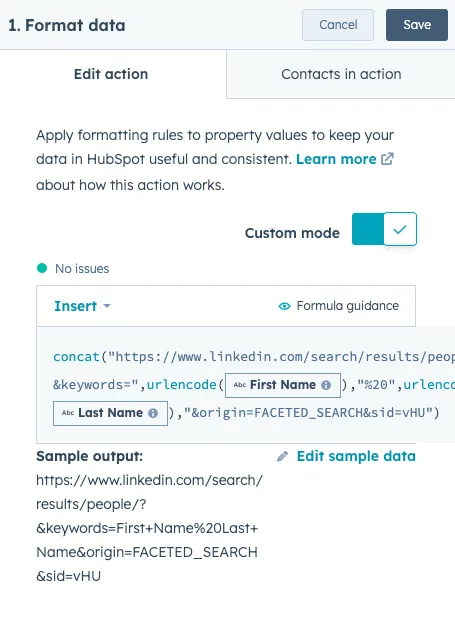Click the pencil icon beside Edit sample data

pos(282,457)
